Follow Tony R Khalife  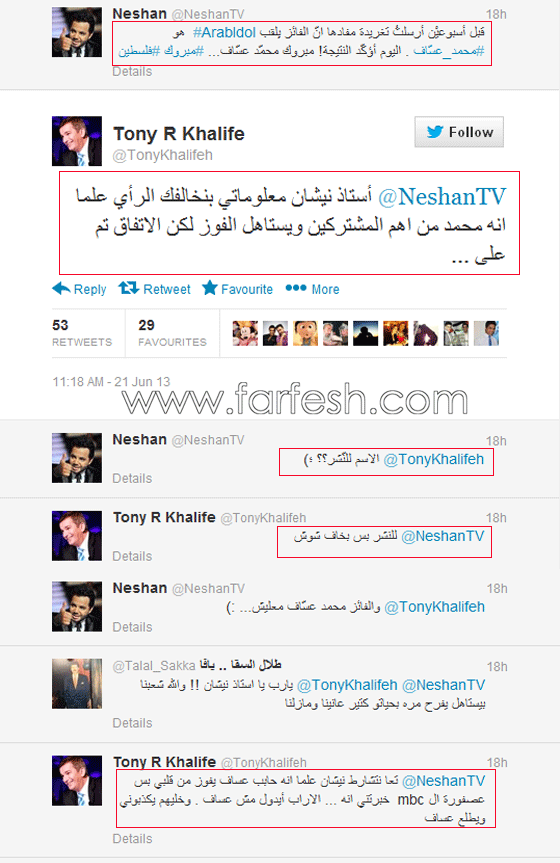[x=459, y=132]
